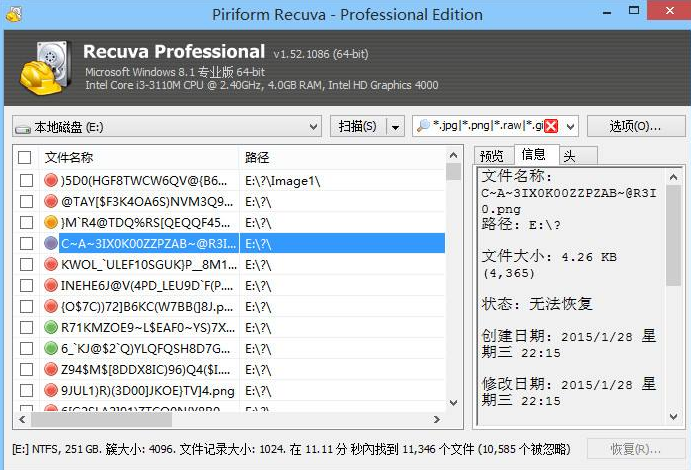Click the magnifier icon in filter box

click(x=423, y=126)
